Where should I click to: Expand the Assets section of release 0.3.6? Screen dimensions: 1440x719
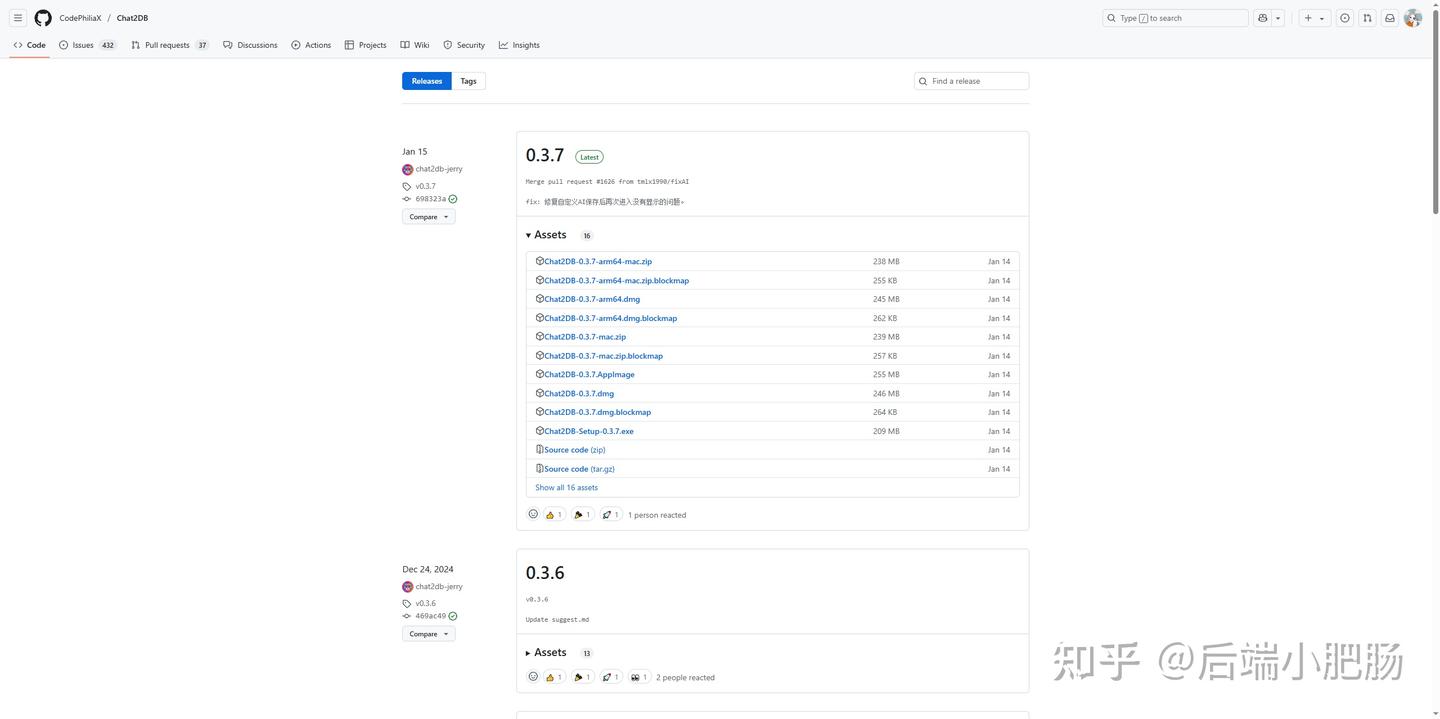(x=549, y=652)
